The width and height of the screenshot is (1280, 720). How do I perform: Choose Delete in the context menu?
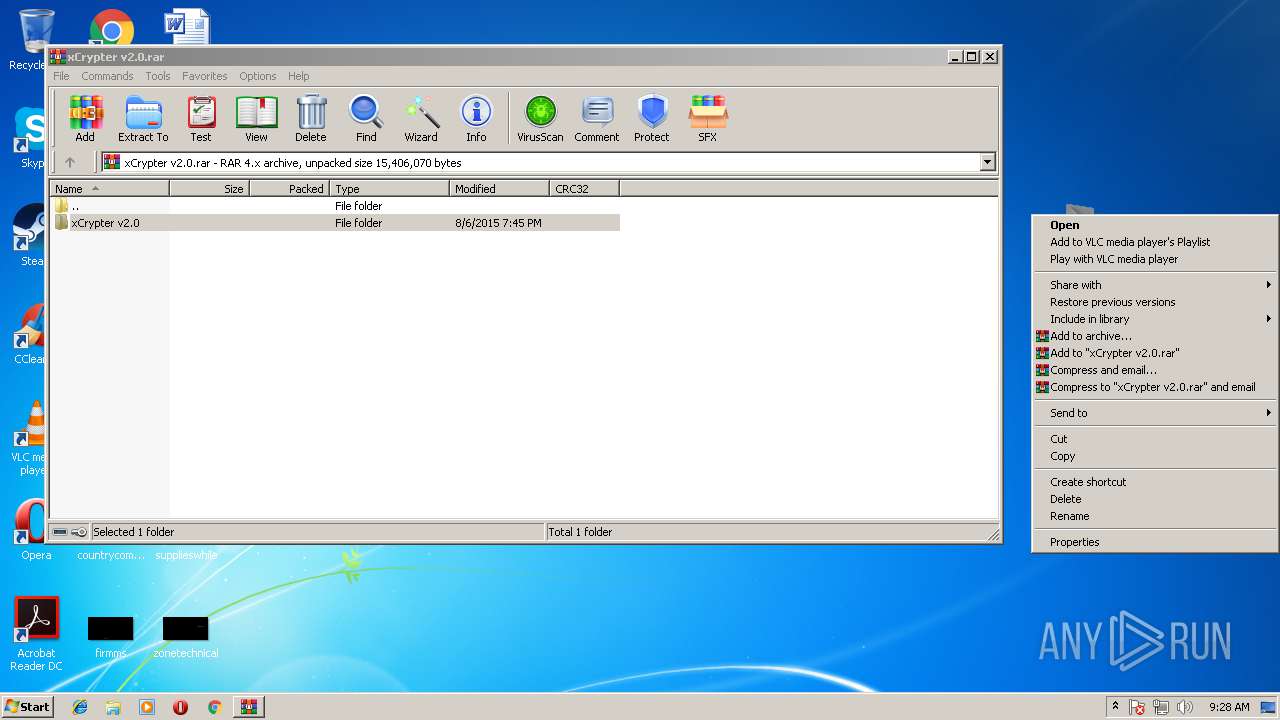(x=1155, y=499)
